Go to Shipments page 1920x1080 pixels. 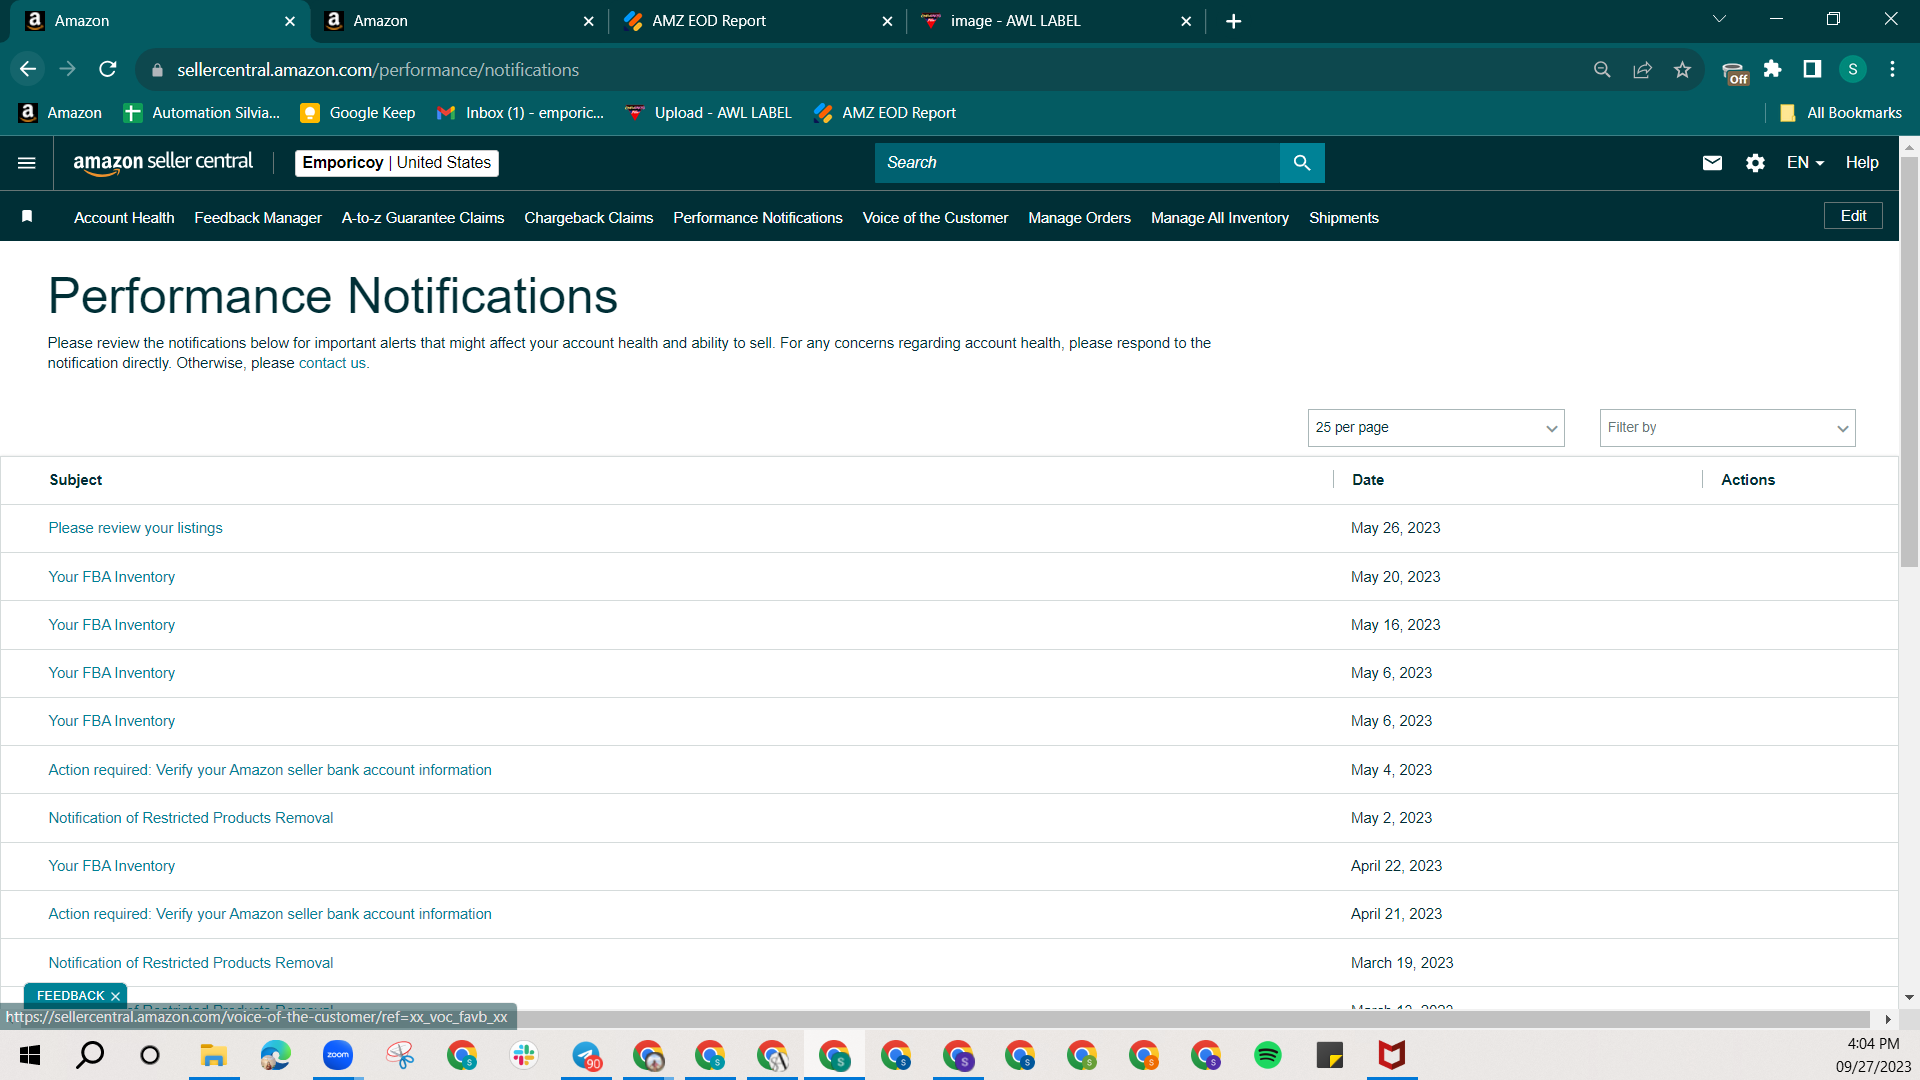(x=1344, y=218)
